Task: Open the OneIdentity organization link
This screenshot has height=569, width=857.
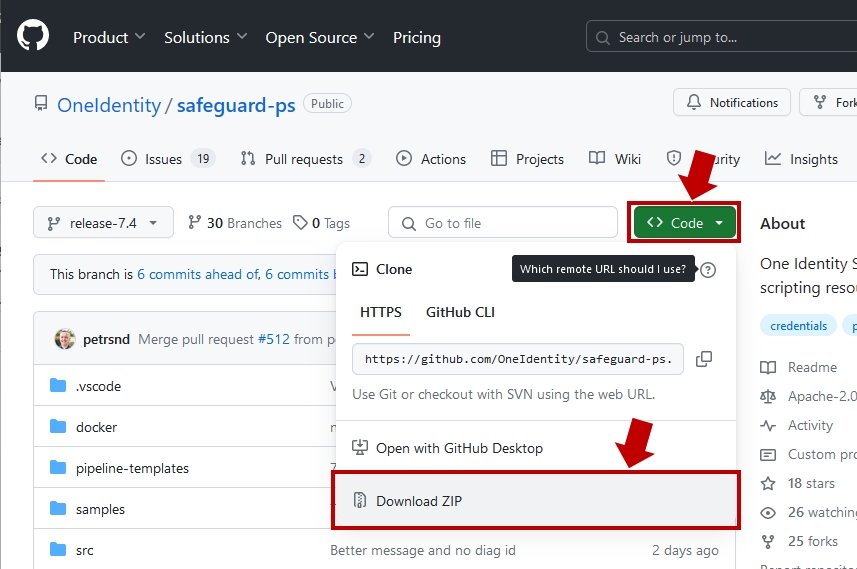Action: click(x=109, y=104)
